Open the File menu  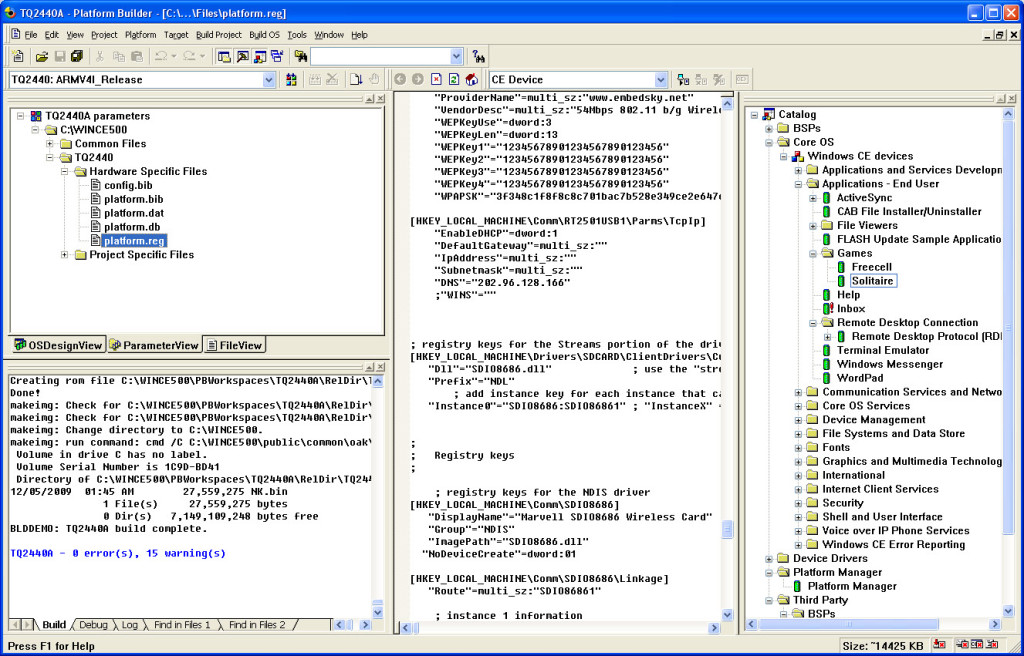click(x=31, y=35)
